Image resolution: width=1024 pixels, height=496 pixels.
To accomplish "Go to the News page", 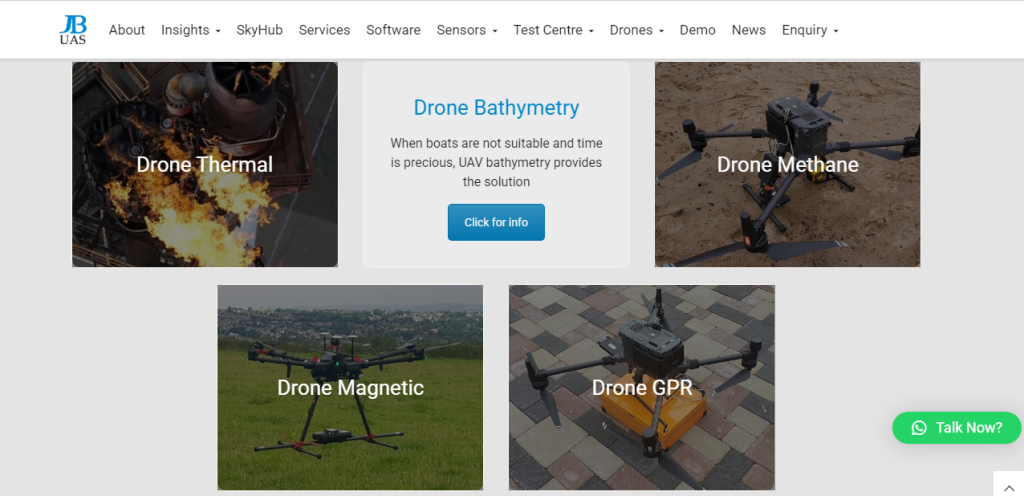I will tap(748, 30).
